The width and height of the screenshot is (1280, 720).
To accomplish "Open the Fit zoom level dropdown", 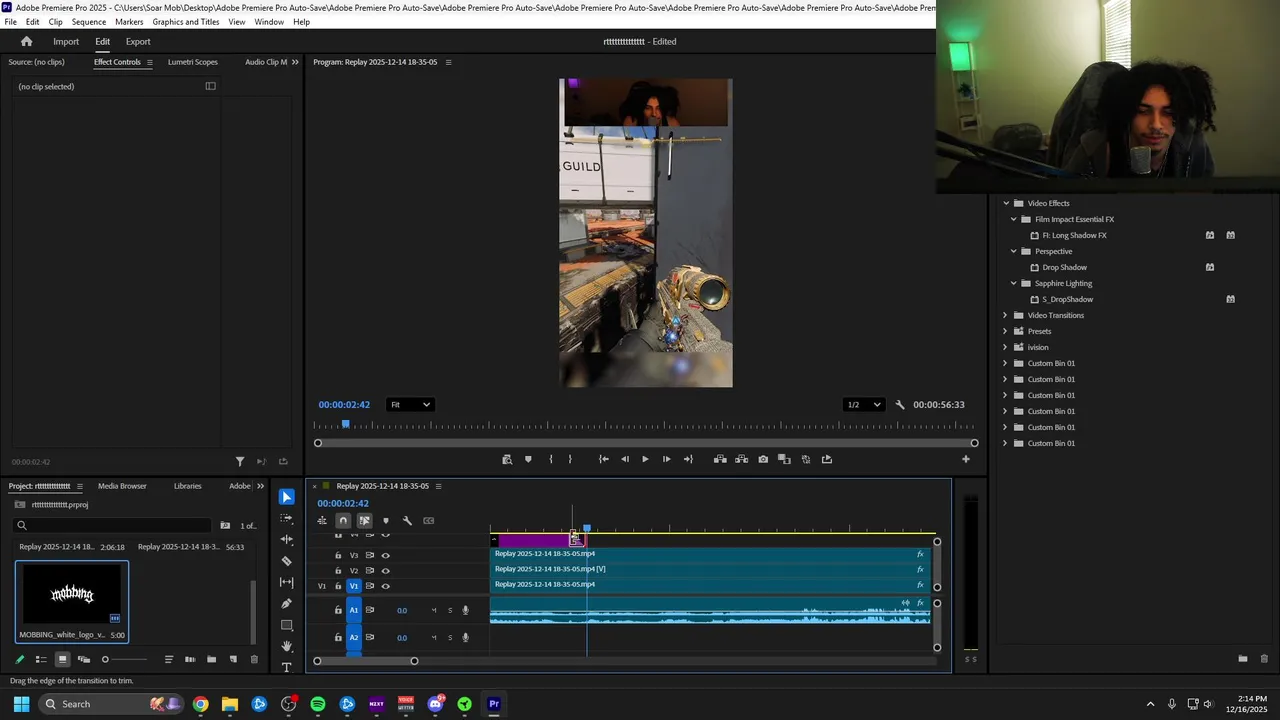I will point(410,405).
